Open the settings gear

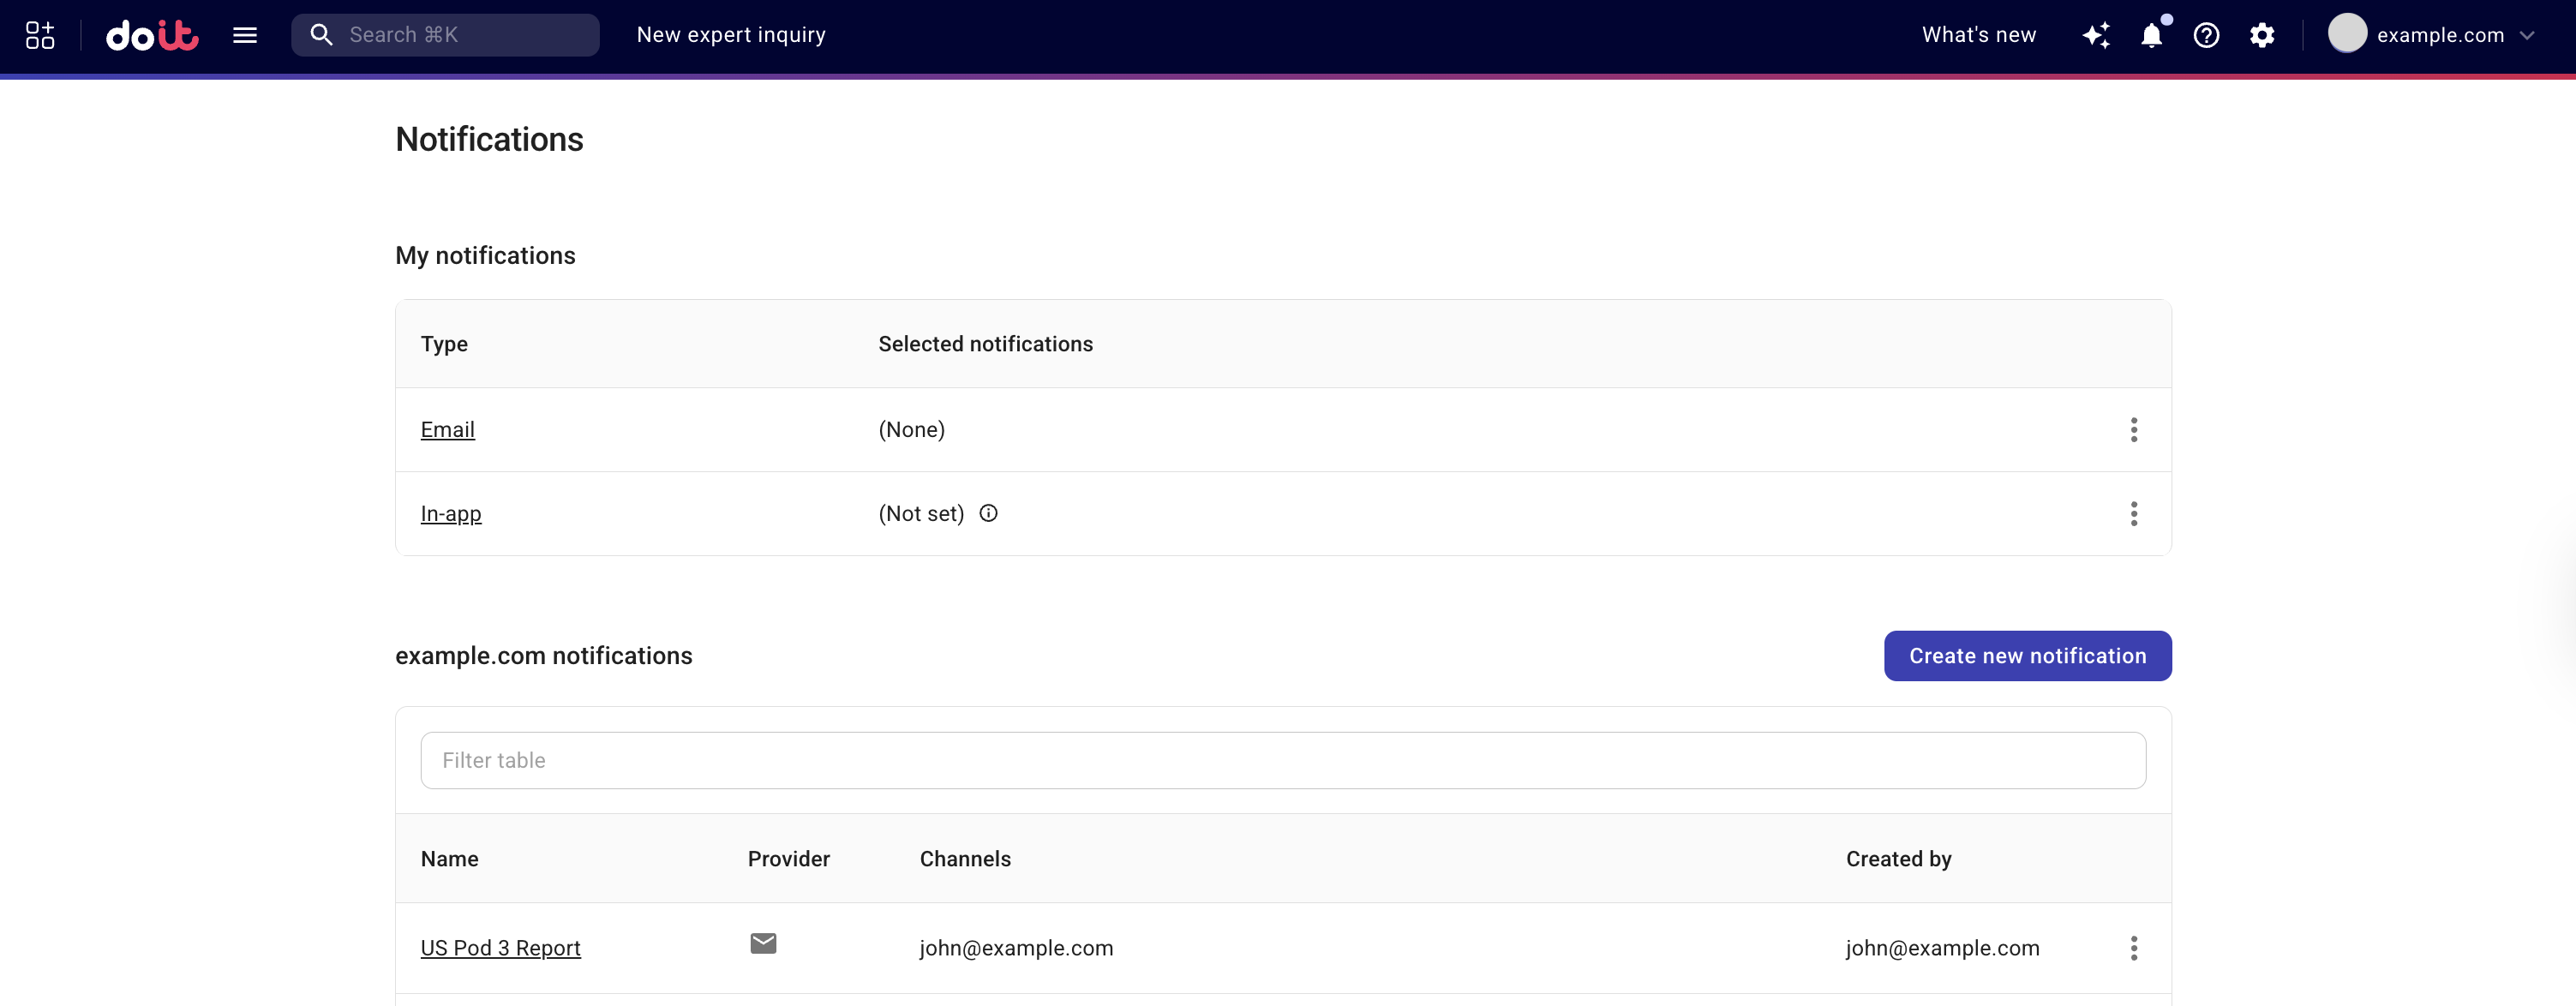click(x=2262, y=35)
